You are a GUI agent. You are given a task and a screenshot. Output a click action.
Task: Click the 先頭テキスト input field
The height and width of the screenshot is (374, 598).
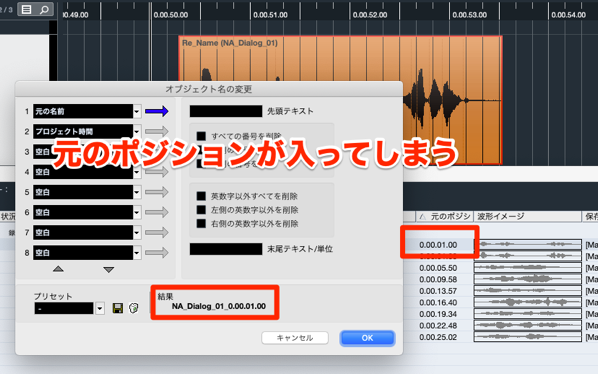point(226,111)
